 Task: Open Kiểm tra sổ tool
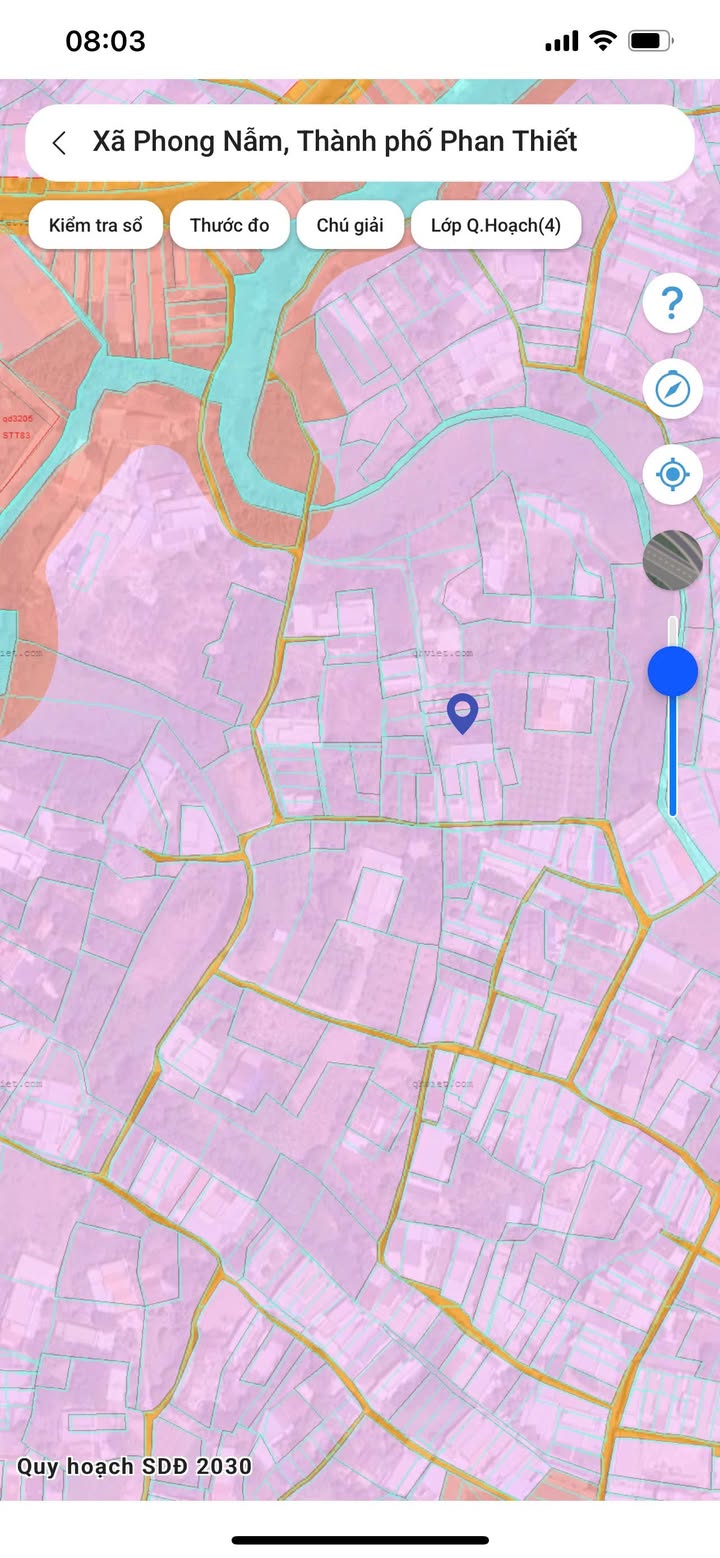pyautogui.click(x=95, y=225)
